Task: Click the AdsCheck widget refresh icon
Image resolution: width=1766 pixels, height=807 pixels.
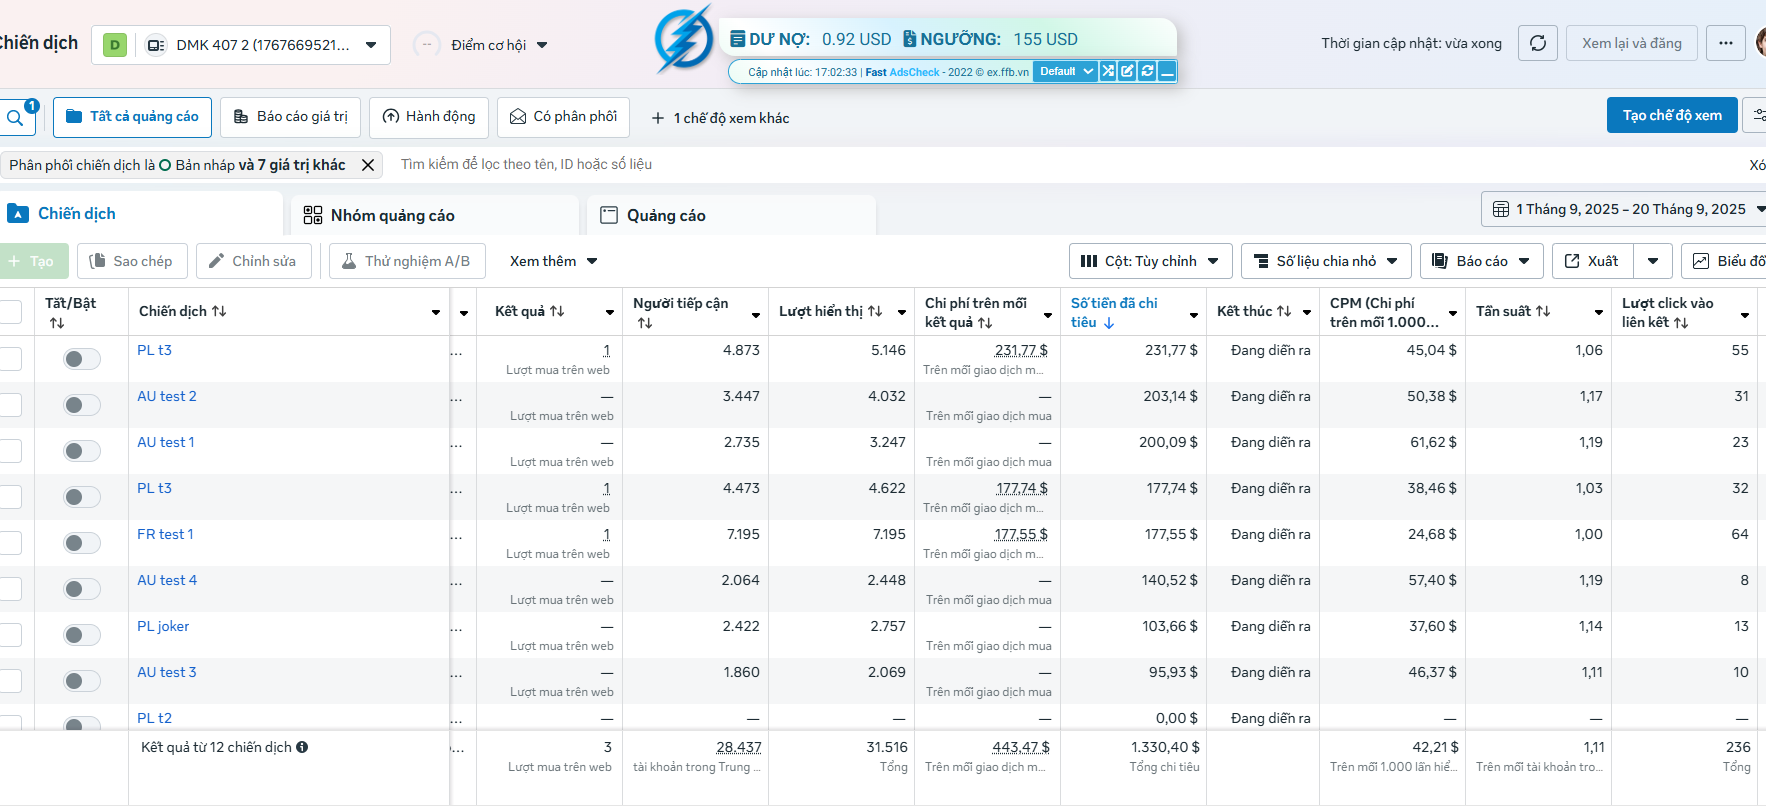Action: [1147, 71]
